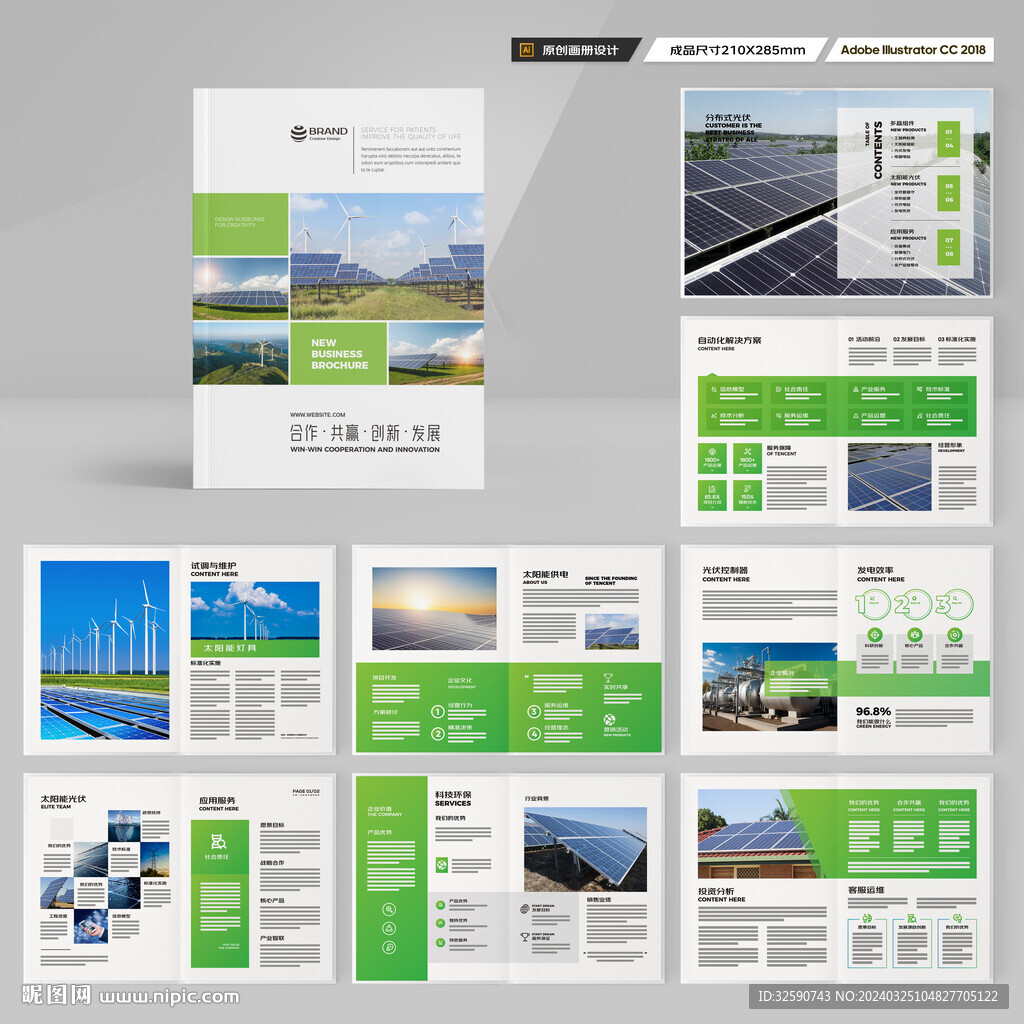
Task: Click the icon beside 技术标准
Action: [920, 389]
